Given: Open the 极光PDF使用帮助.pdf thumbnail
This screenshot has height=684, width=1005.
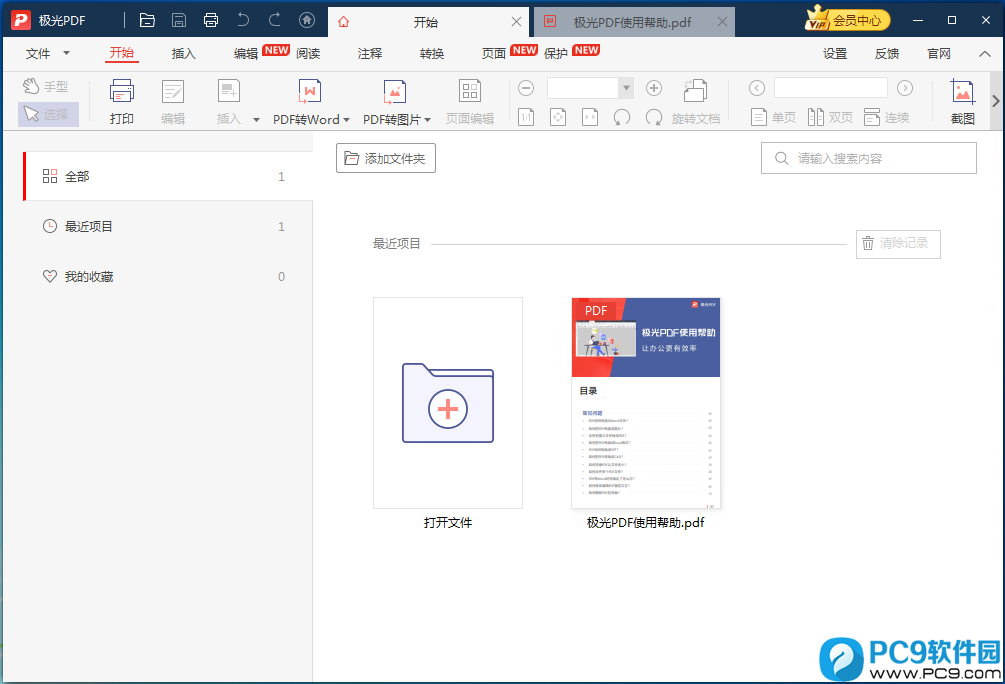Looking at the screenshot, I should click(x=645, y=403).
